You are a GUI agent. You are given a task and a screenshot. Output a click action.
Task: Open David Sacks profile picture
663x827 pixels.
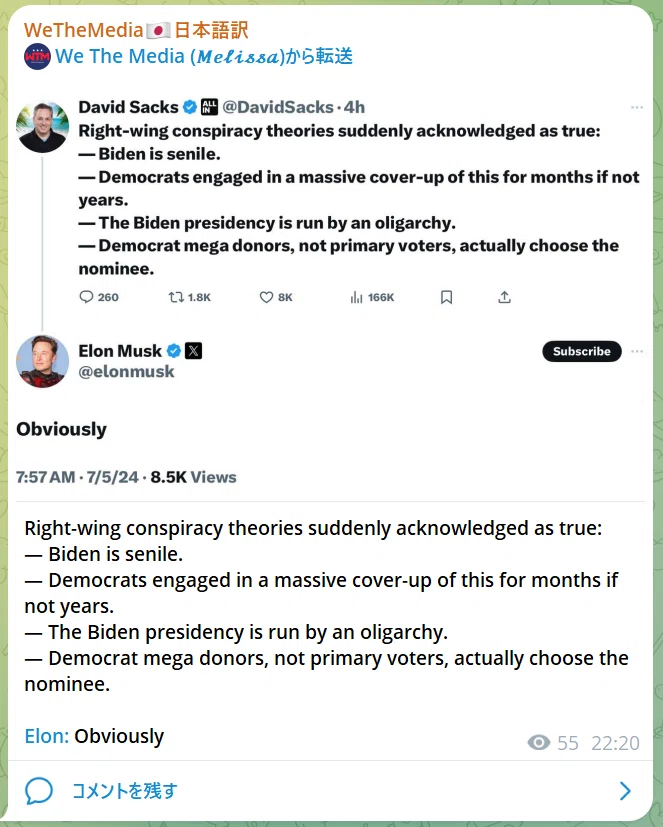click(x=43, y=127)
